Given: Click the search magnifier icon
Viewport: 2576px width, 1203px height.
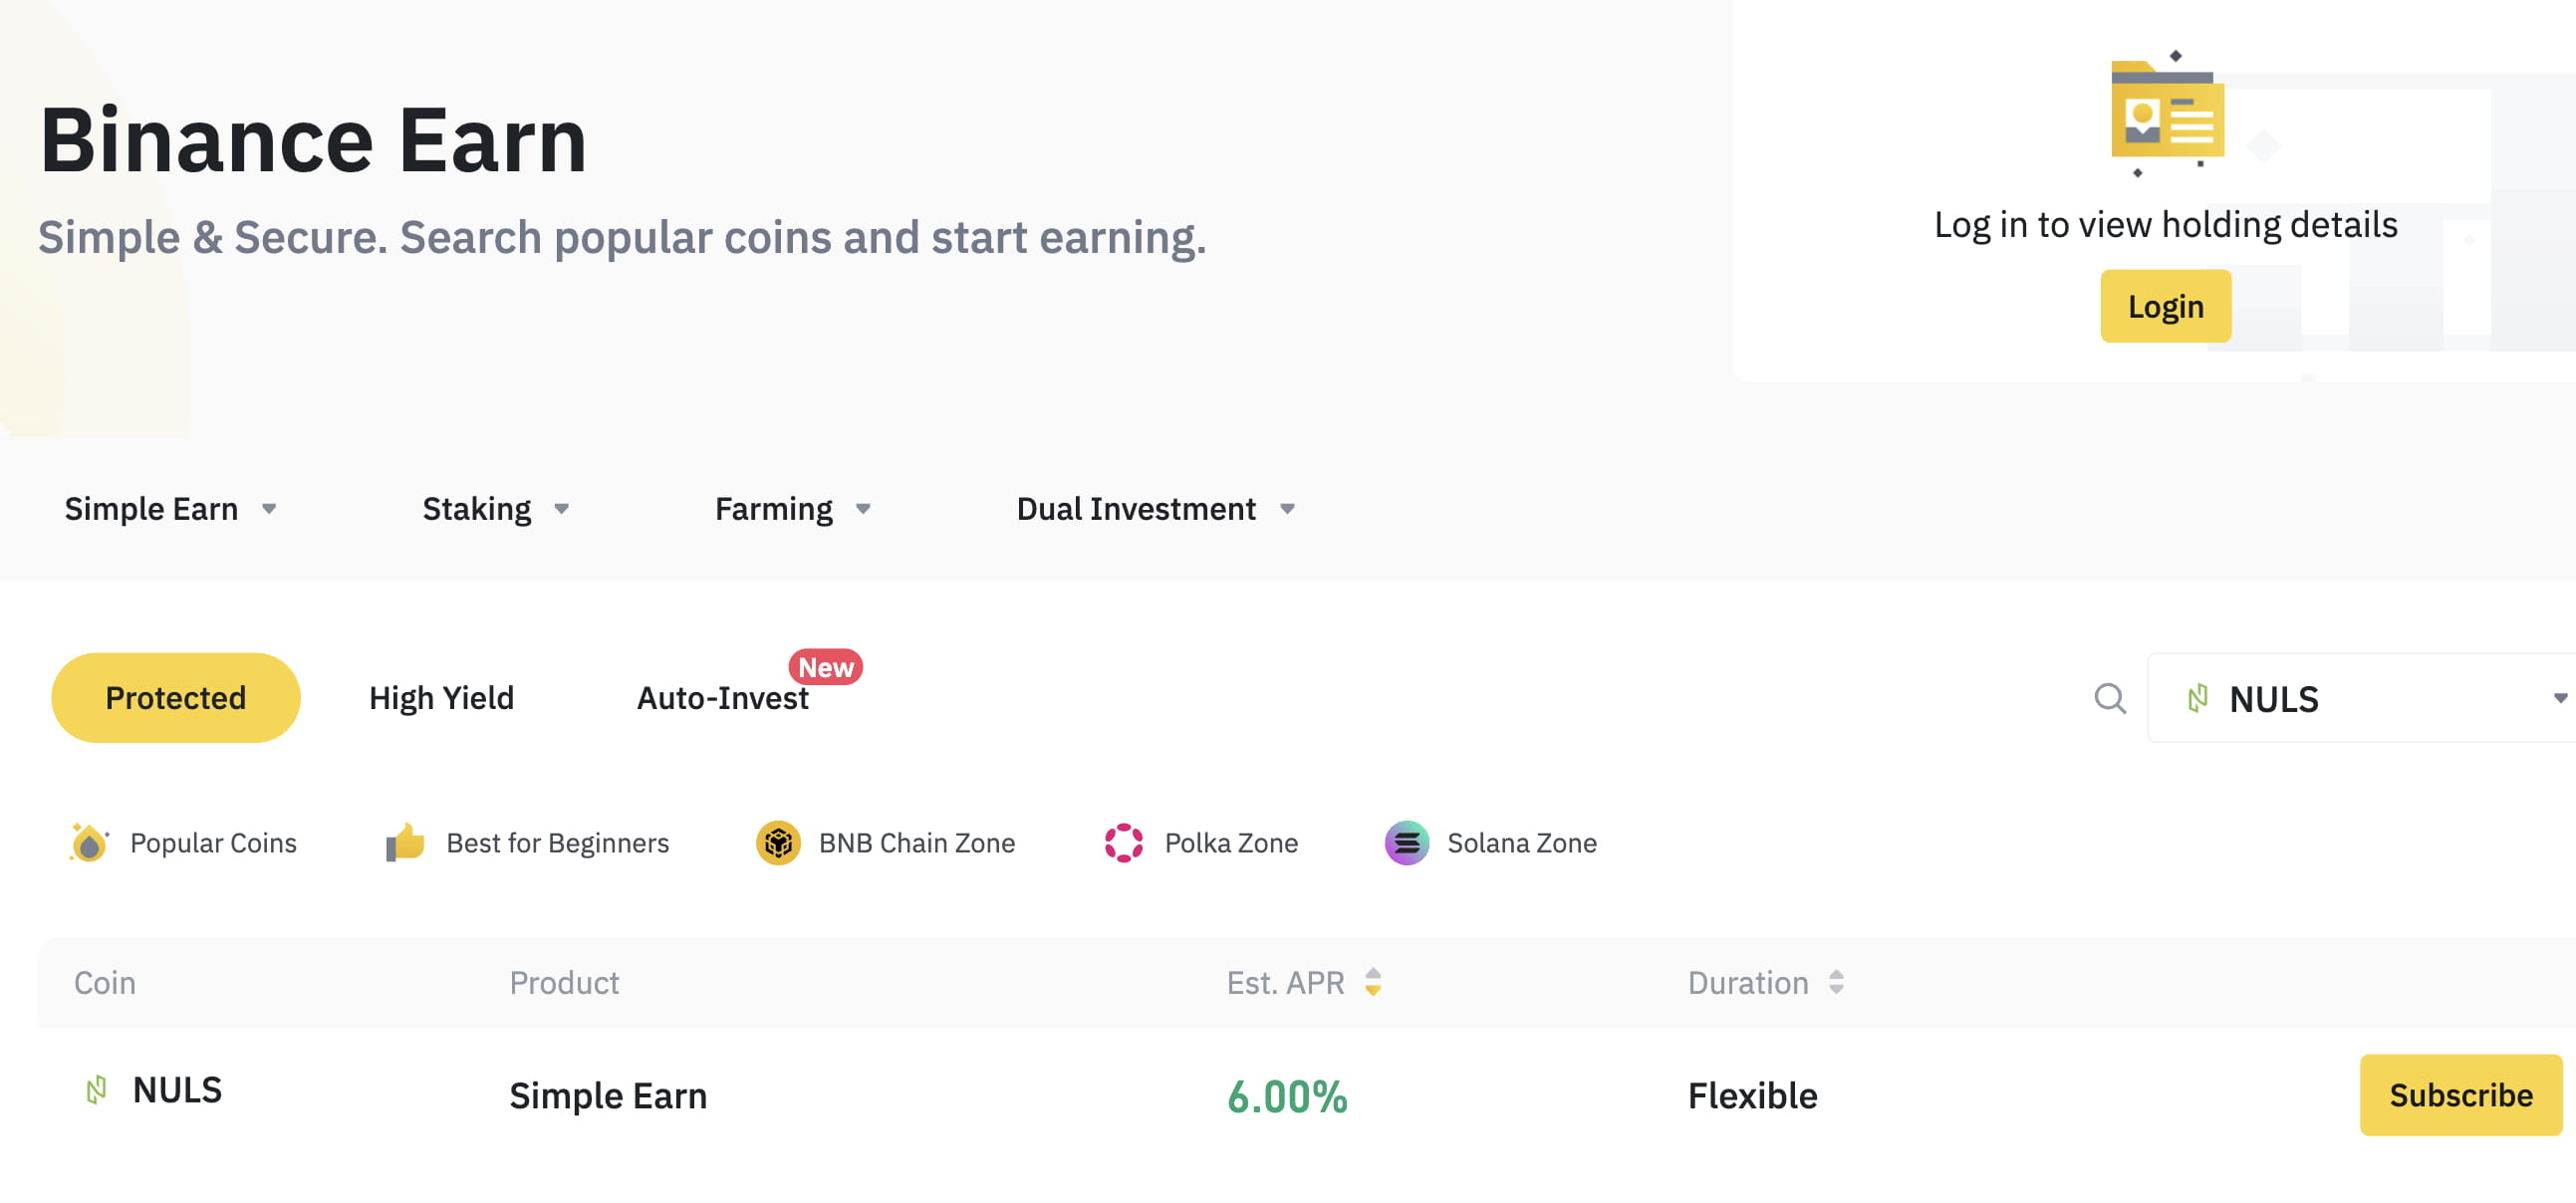Looking at the screenshot, I should (2109, 698).
